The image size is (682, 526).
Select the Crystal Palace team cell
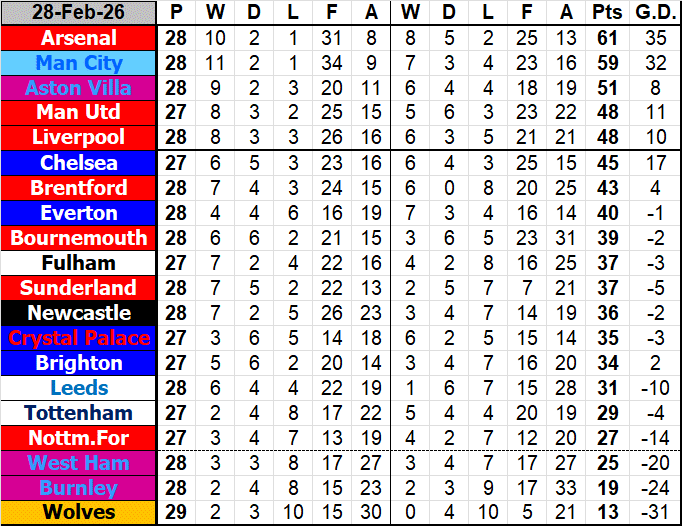tap(79, 338)
